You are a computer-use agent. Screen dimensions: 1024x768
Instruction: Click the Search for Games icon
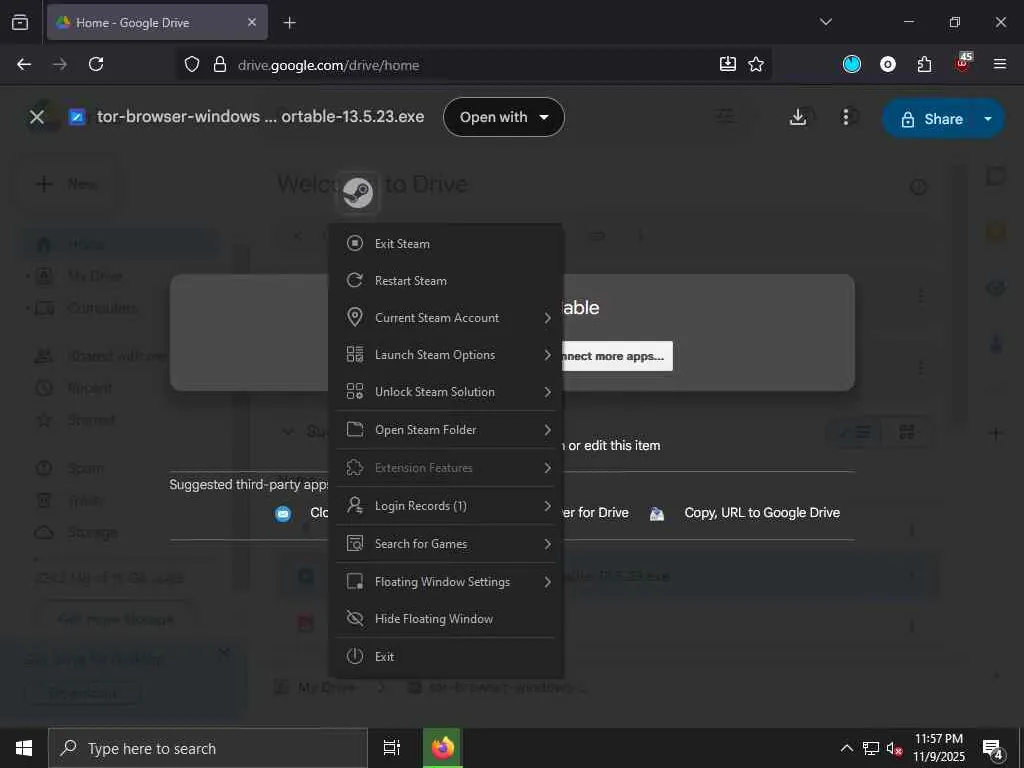355,543
